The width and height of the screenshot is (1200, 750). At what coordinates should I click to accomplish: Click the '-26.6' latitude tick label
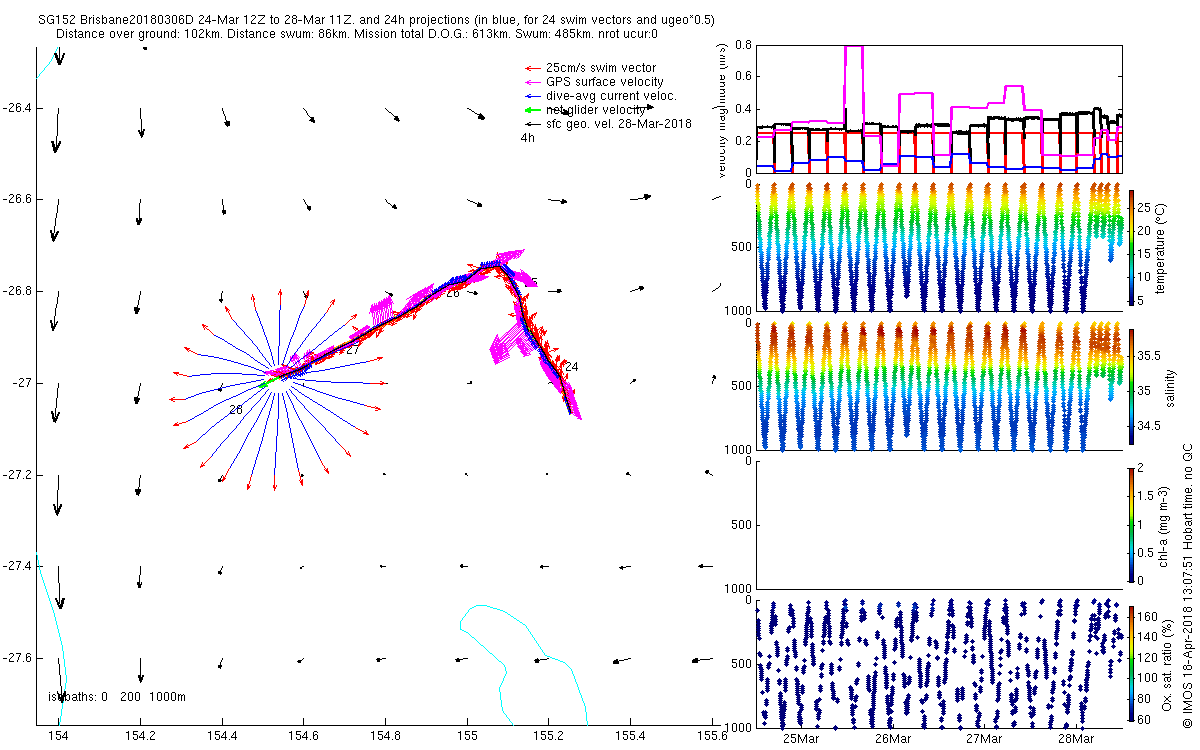[x=18, y=199]
